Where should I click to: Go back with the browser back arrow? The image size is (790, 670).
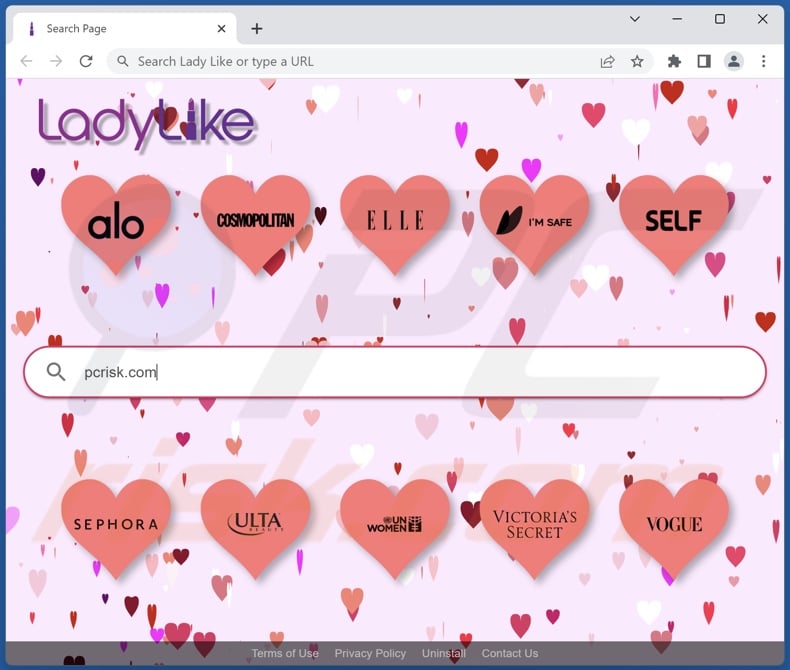coord(26,61)
